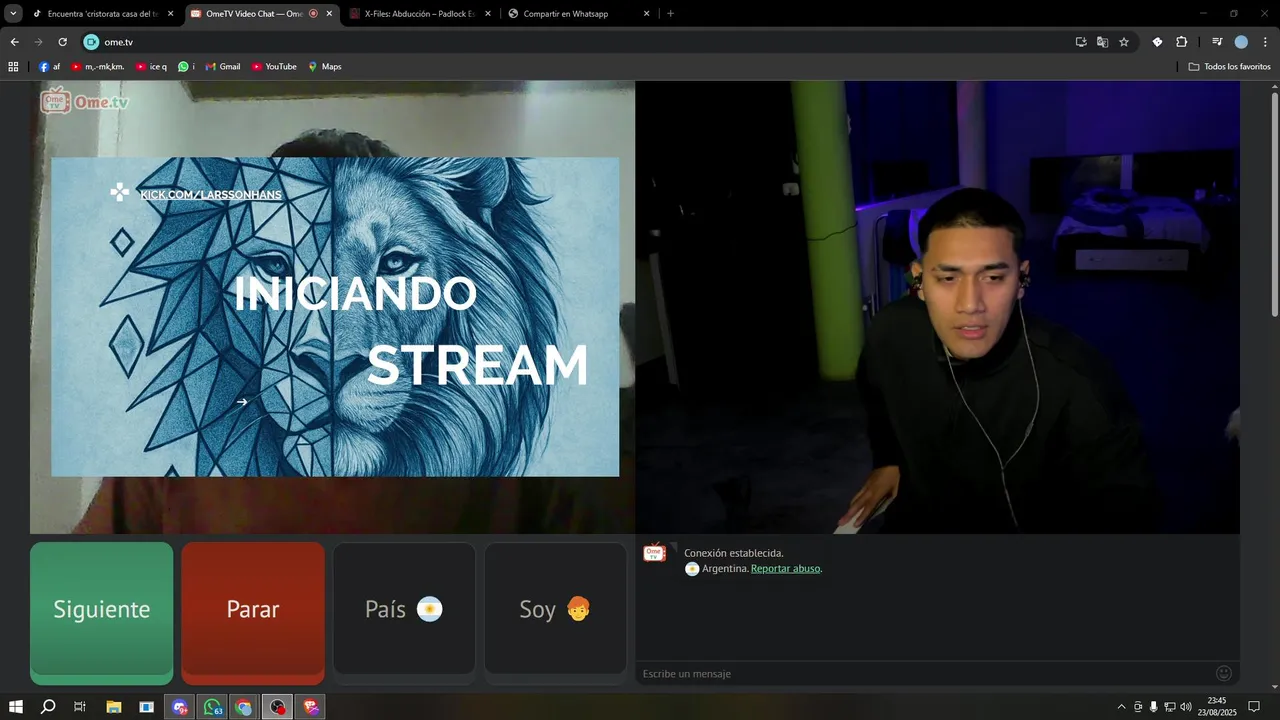Open OBS Studio from taskbar
This screenshot has width=1280, height=720.
click(x=277, y=707)
